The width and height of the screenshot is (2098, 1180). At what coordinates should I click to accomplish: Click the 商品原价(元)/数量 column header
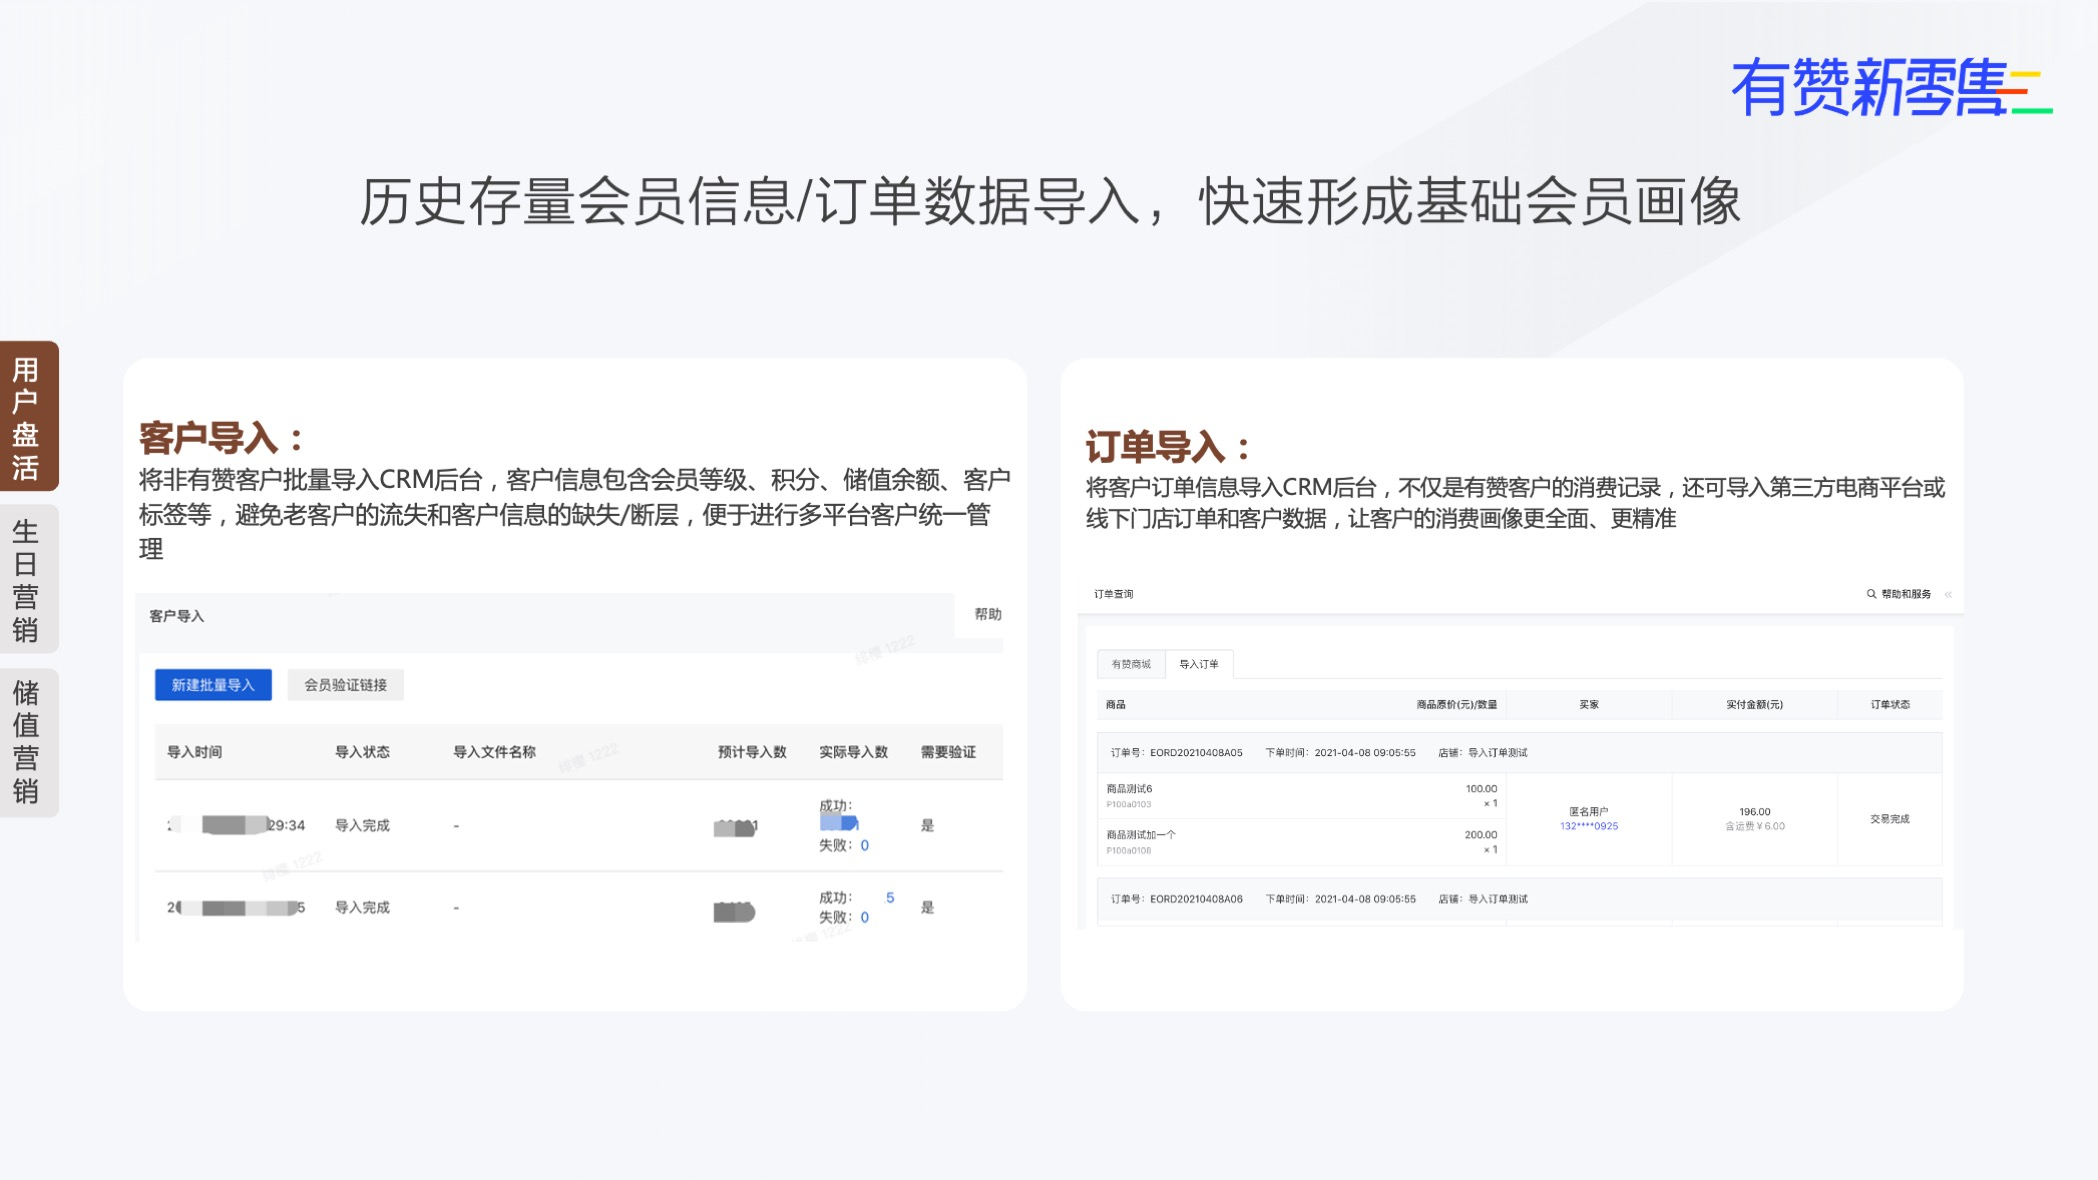click(x=1457, y=705)
